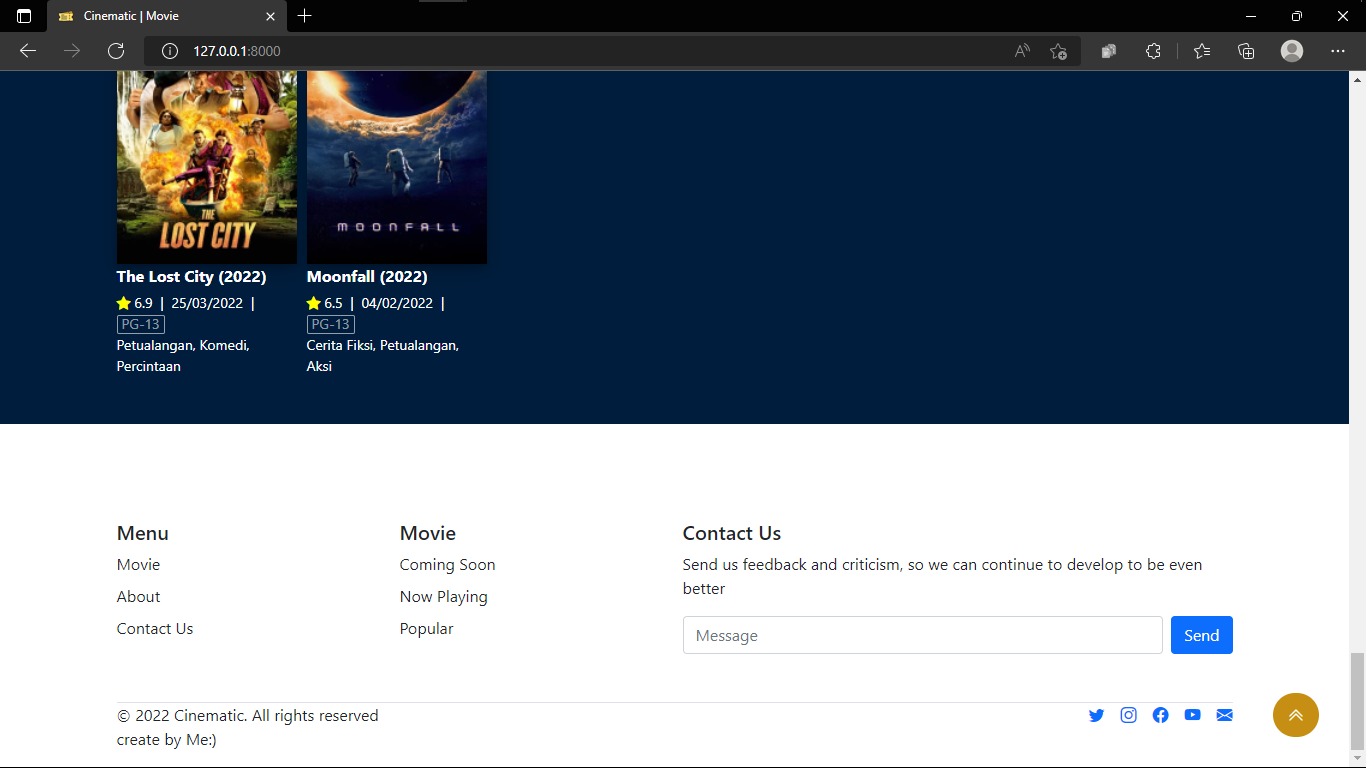Open the browser profile avatar
The width and height of the screenshot is (1366, 768).
(x=1292, y=51)
